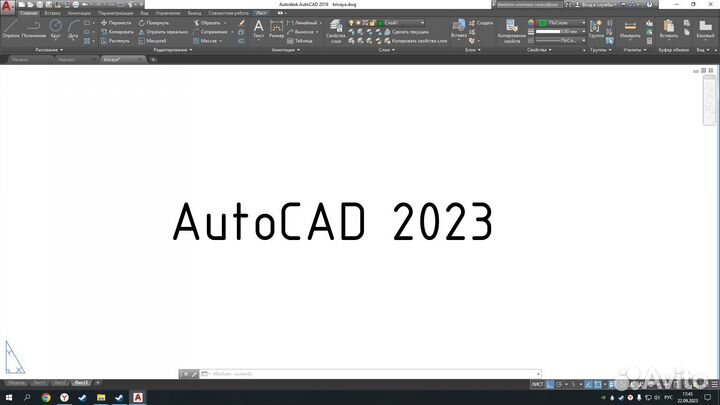720x405 pixels.
Task: Switch to the Главная ribbon tab
Action: click(28, 13)
